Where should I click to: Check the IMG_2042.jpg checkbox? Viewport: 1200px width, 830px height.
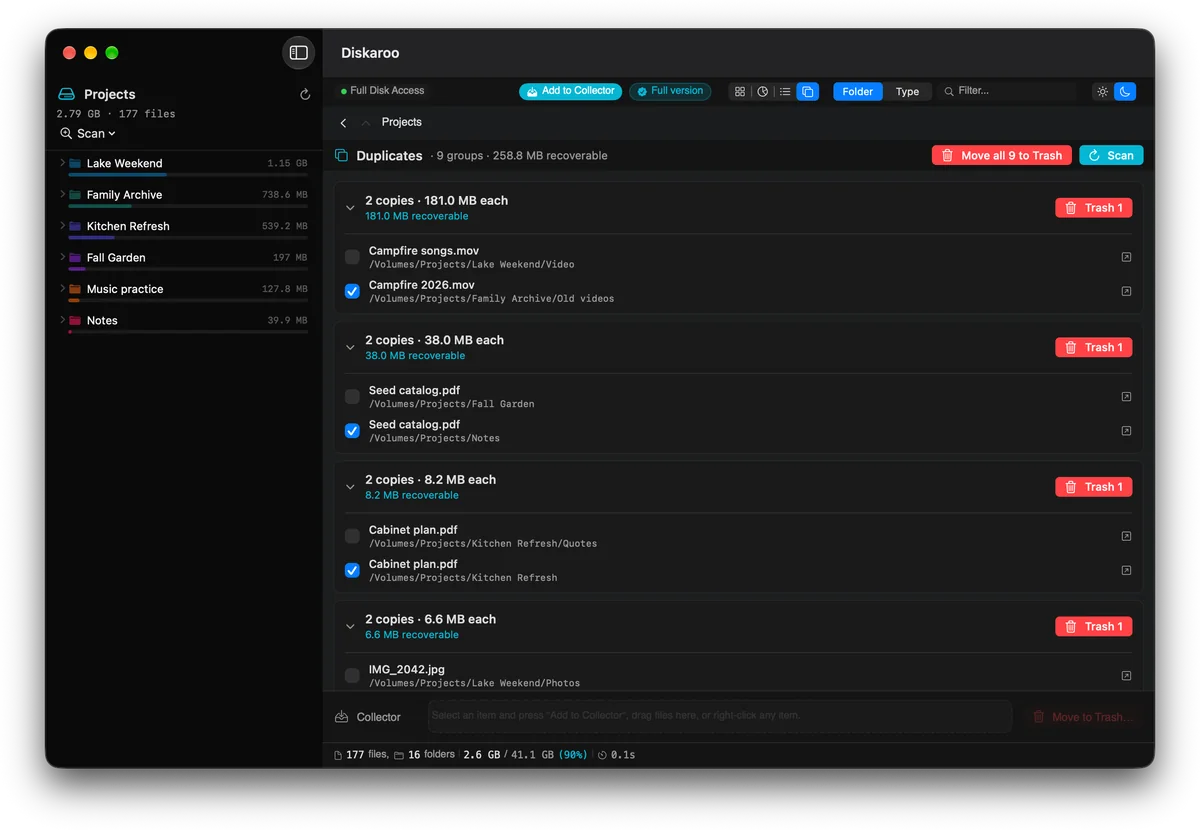[352, 676]
